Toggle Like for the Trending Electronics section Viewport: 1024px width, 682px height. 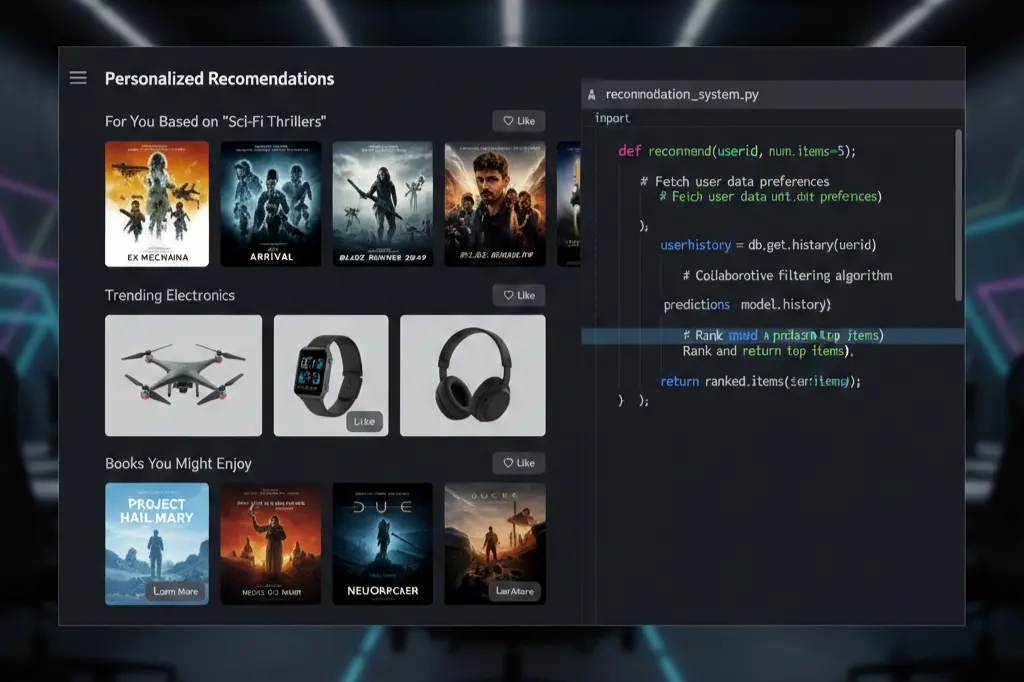pos(518,294)
